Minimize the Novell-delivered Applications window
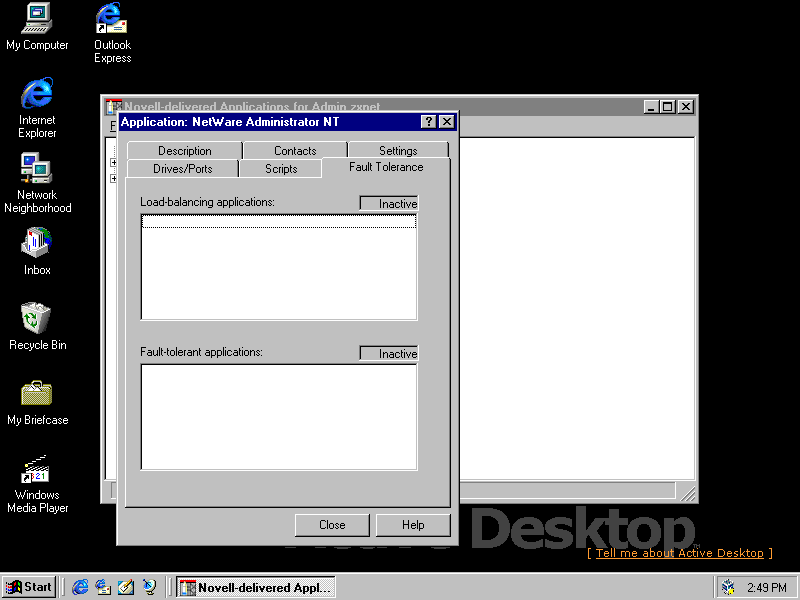 coord(651,107)
